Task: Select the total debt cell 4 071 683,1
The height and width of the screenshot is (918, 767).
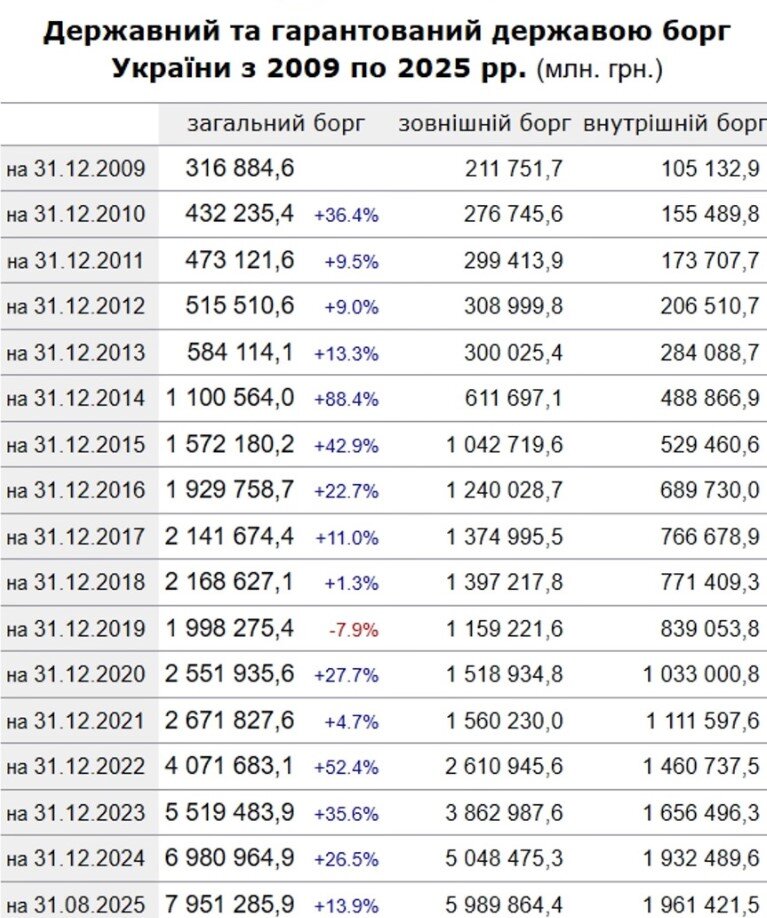Action: [230, 767]
